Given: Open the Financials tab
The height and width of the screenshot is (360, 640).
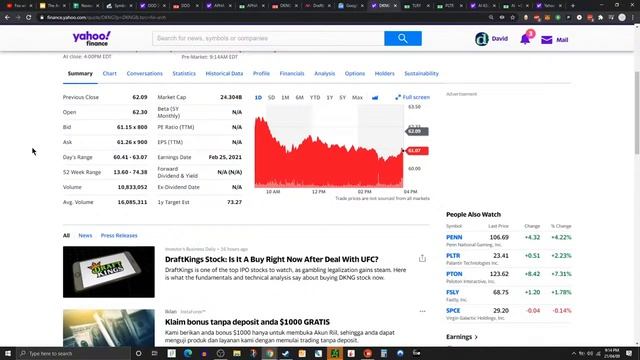Looking at the screenshot, I should click(292, 73).
